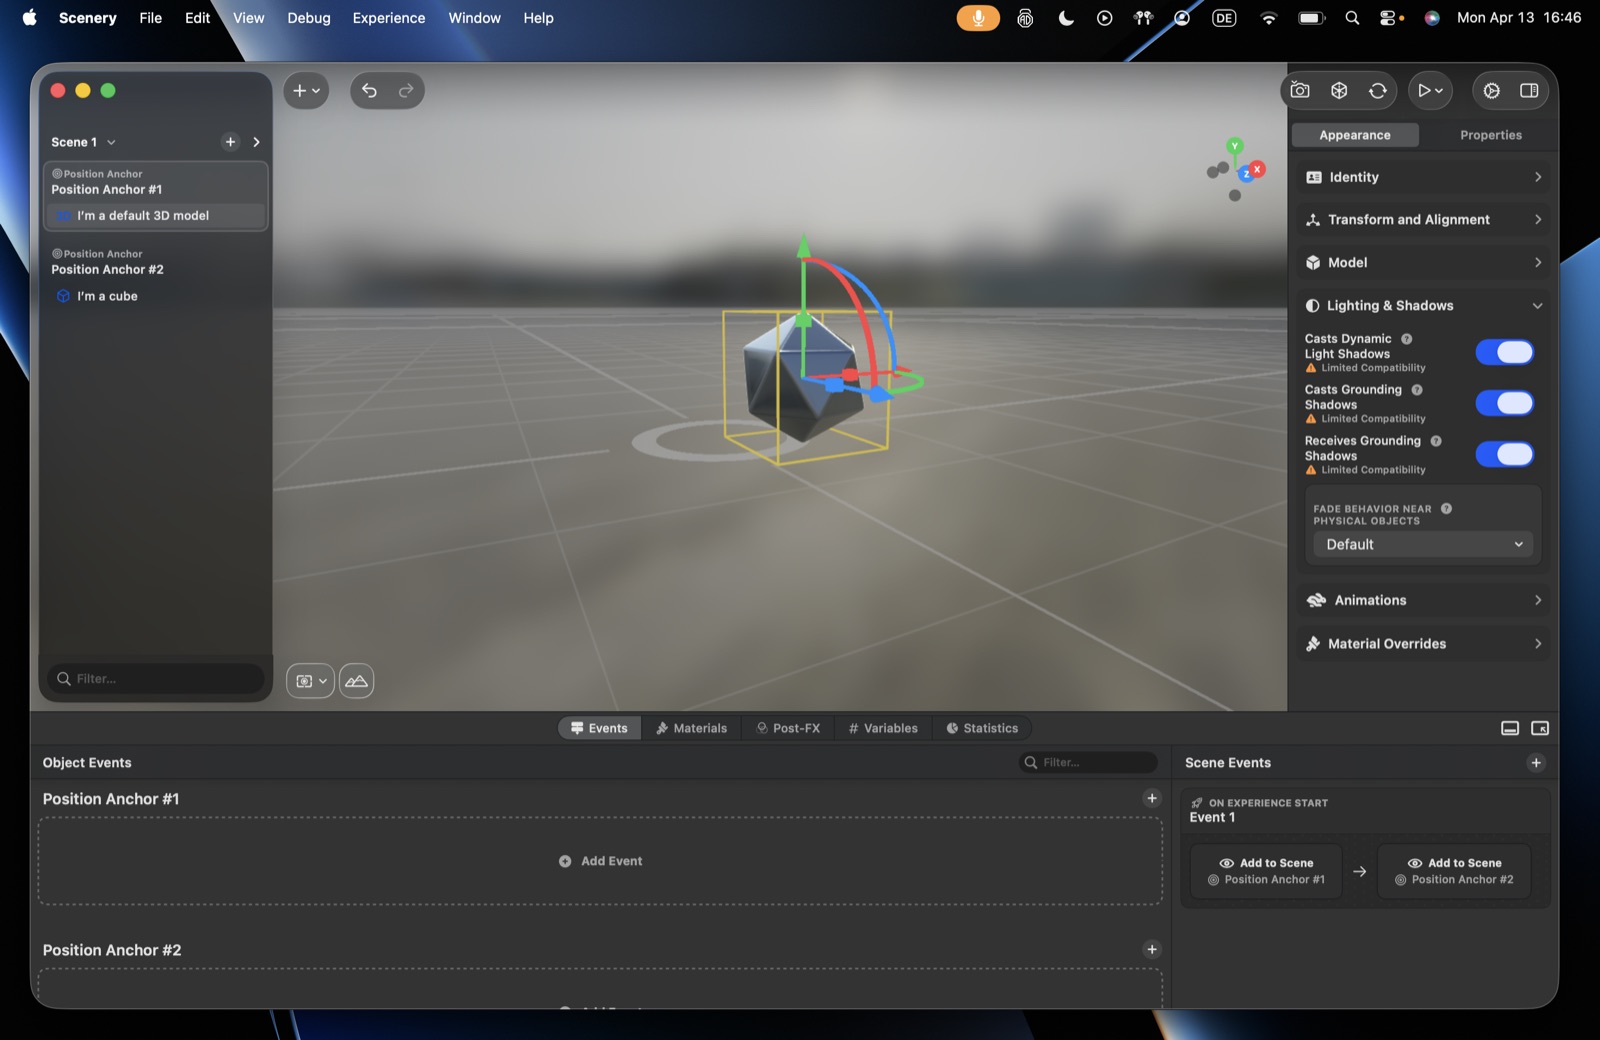Show help for Casts Grounding Shadows
The height and width of the screenshot is (1040, 1600).
point(1417,390)
